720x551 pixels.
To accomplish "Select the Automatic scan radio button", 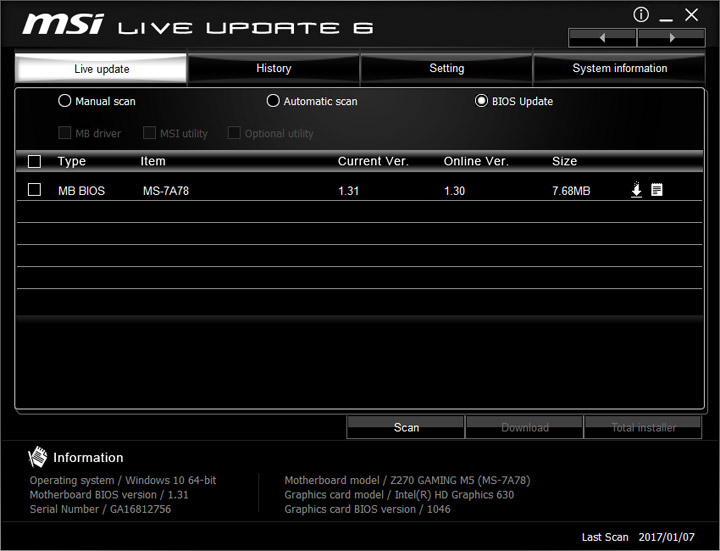I will pyautogui.click(x=273, y=101).
